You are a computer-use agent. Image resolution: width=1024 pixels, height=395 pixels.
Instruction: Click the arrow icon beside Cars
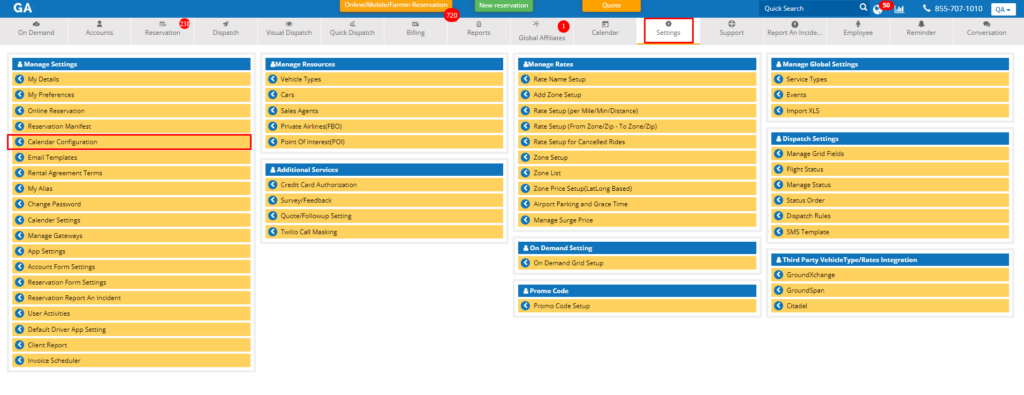272,95
